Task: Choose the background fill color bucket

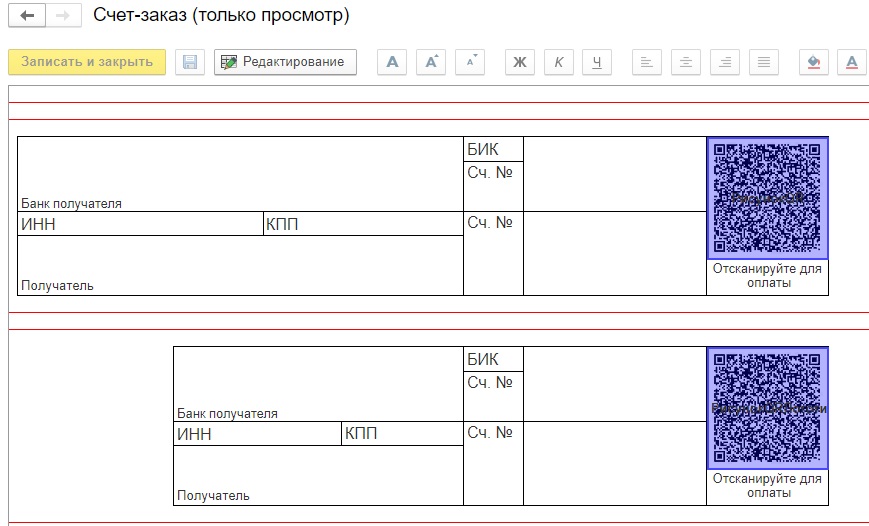Action: click(x=814, y=62)
